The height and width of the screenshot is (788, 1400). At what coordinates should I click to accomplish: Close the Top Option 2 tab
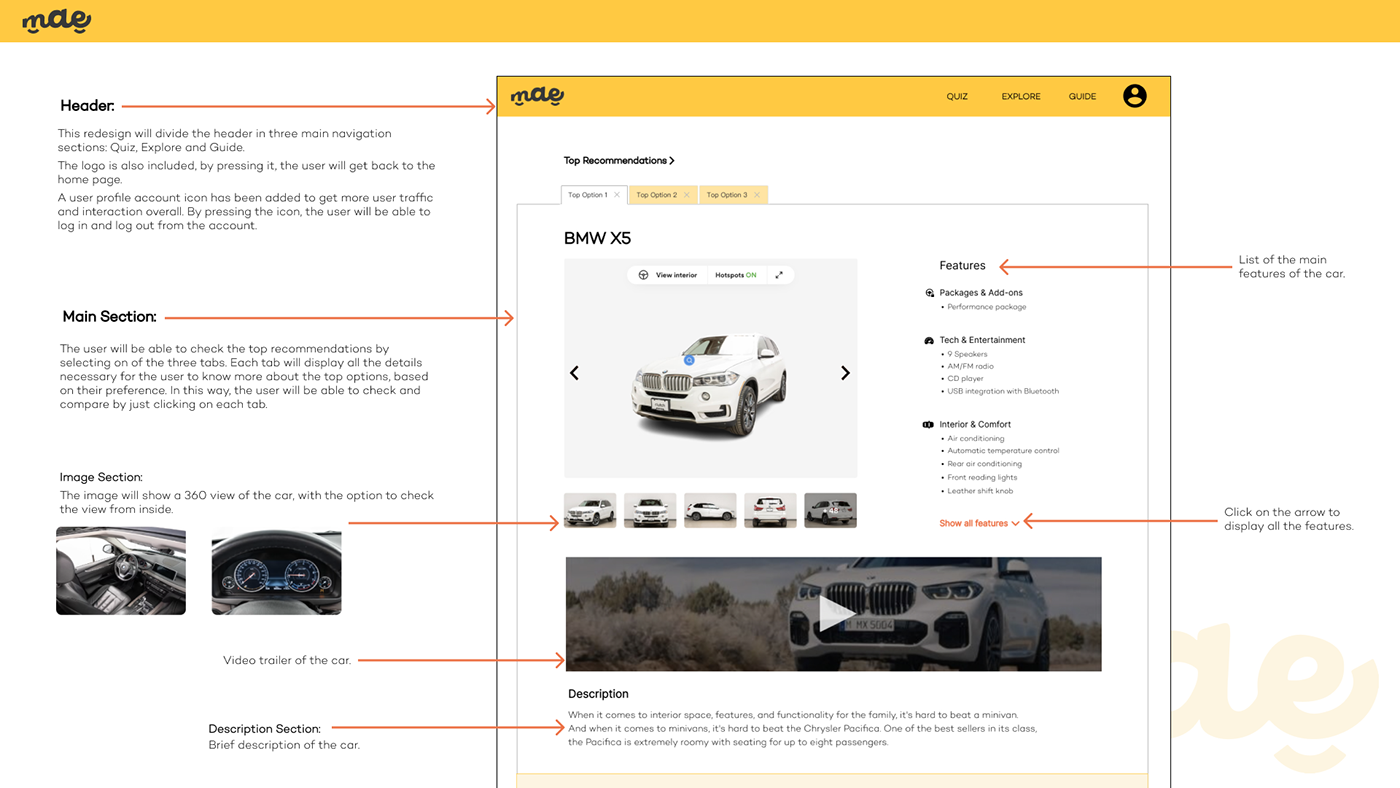coord(687,195)
